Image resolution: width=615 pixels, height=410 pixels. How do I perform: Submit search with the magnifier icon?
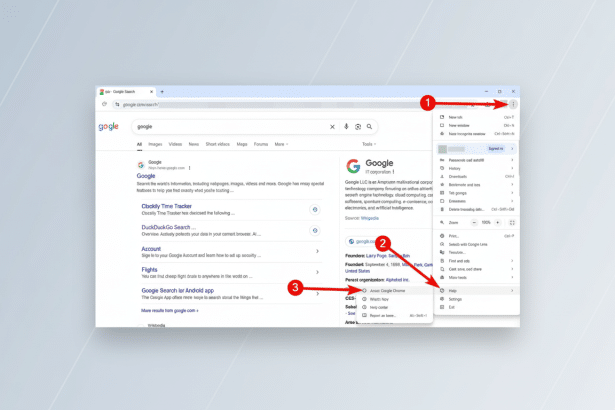click(x=369, y=126)
